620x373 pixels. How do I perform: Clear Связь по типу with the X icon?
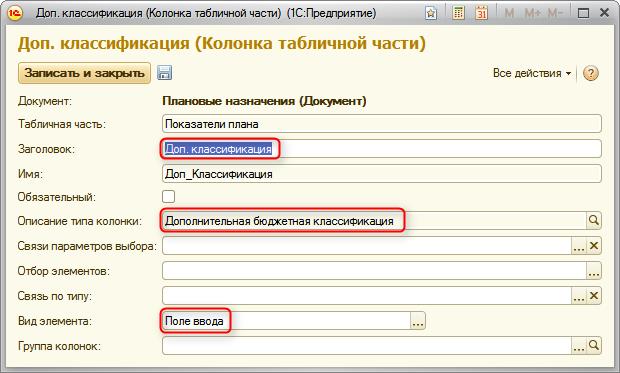(594, 296)
